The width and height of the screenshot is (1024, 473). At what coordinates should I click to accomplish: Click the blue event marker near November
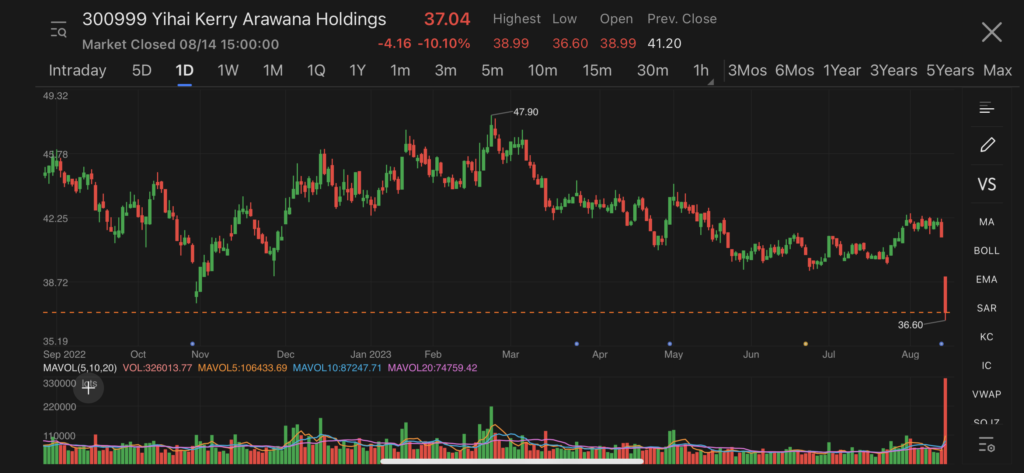click(x=192, y=344)
